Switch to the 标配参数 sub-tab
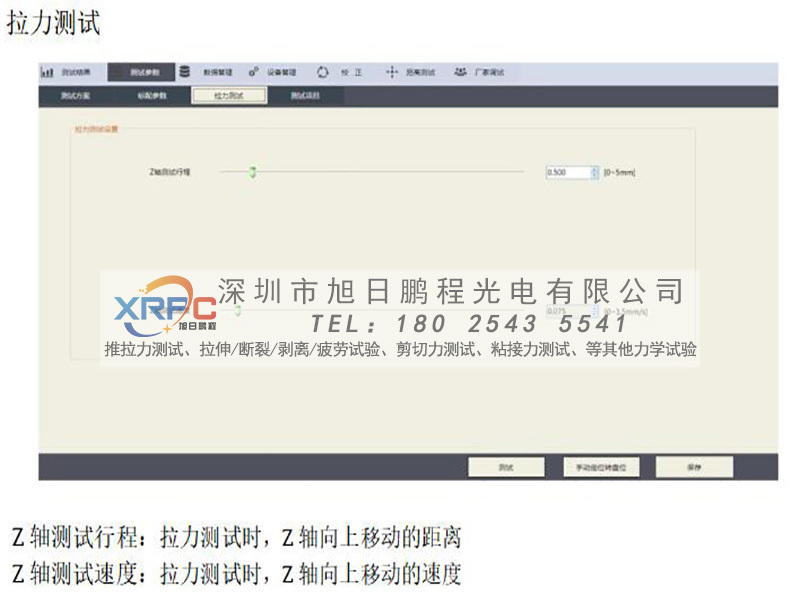The image size is (800, 600). pyautogui.click(x=152, y=95)
